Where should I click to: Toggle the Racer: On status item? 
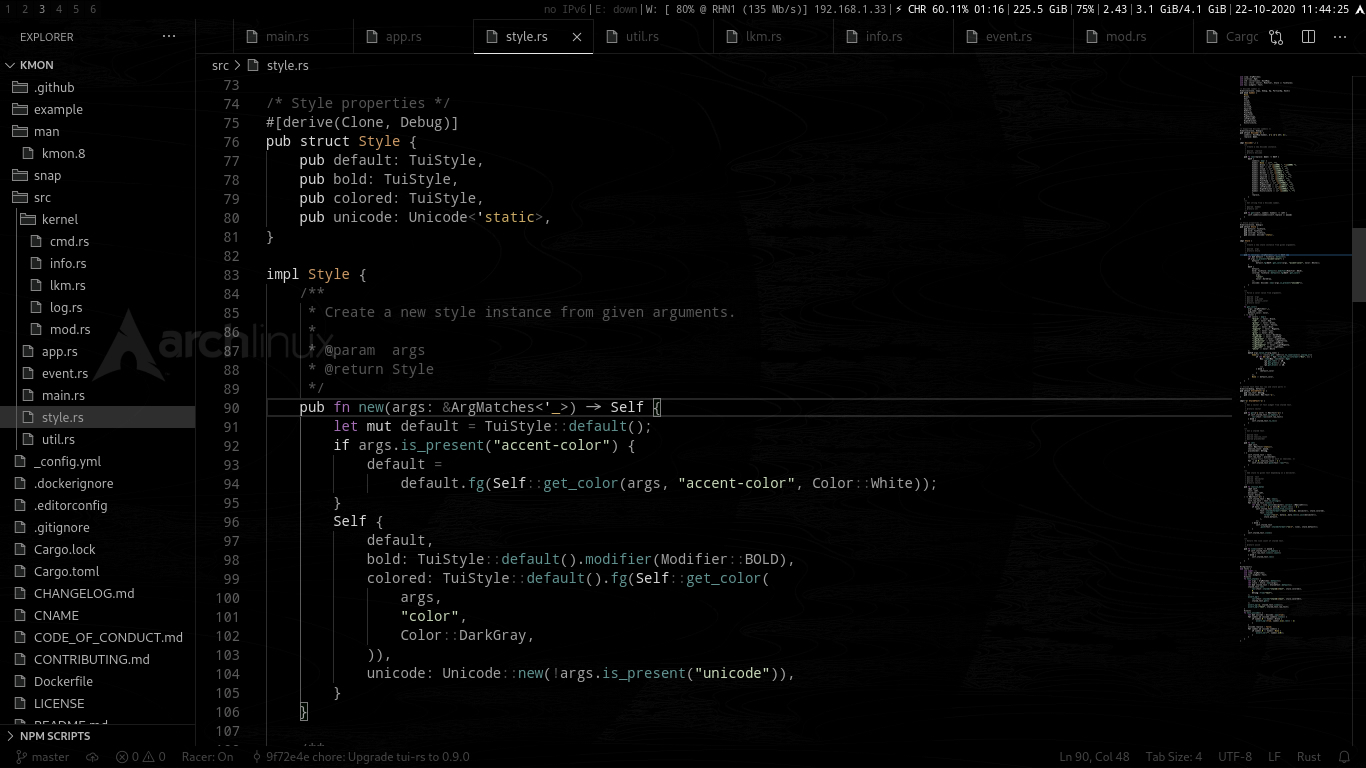click(x=208, y=757)
